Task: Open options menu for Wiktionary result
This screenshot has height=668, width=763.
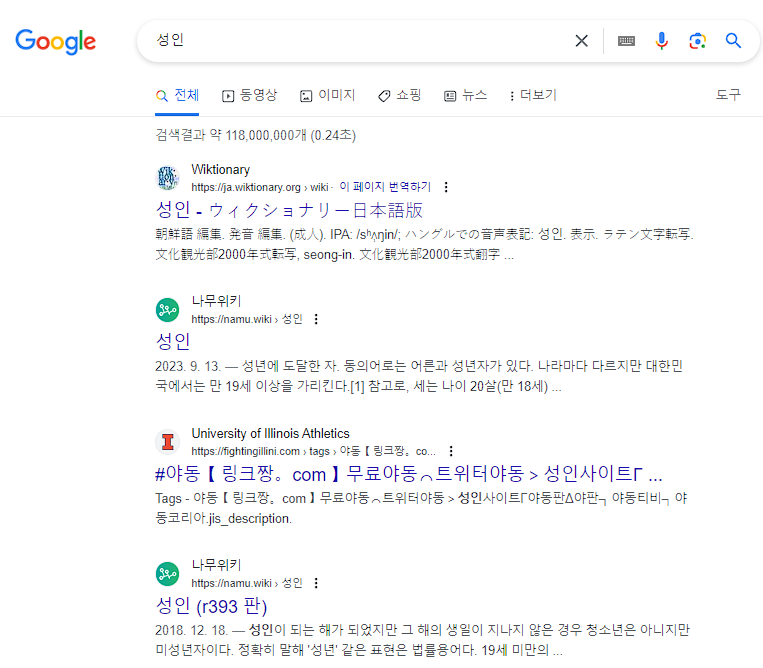Action: tap(446, 187)
